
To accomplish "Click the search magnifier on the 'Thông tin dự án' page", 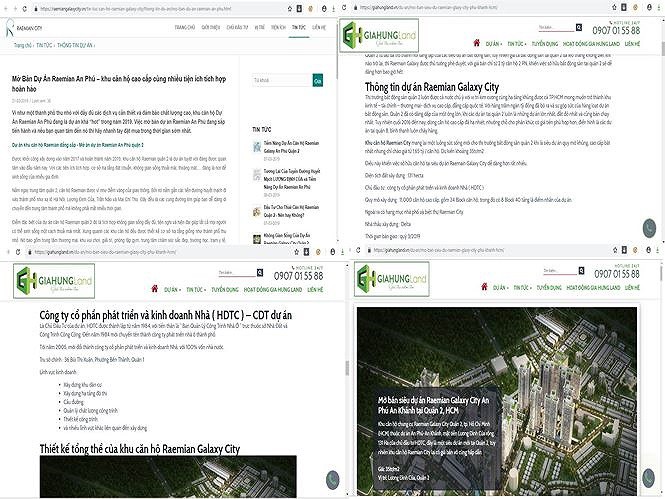I will (579, 28).
